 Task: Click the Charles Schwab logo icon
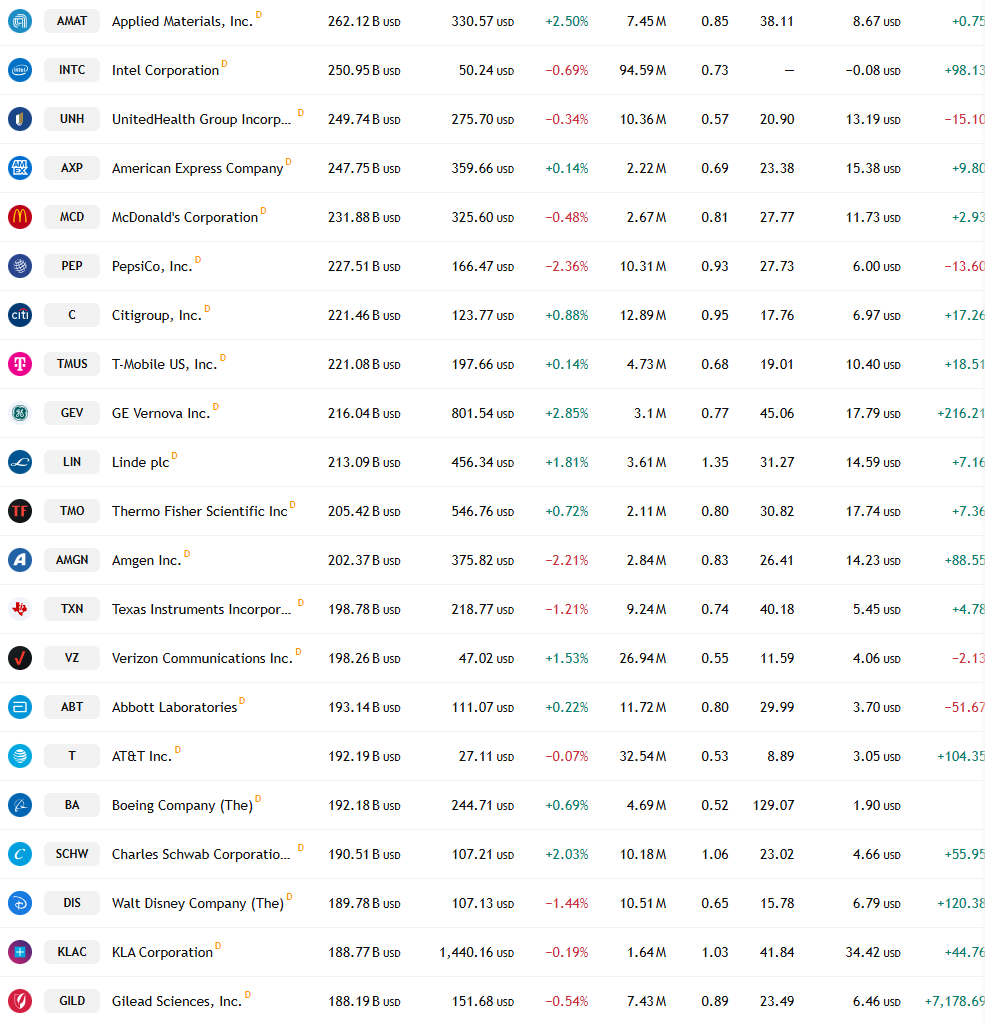click(x=20, y=854)
